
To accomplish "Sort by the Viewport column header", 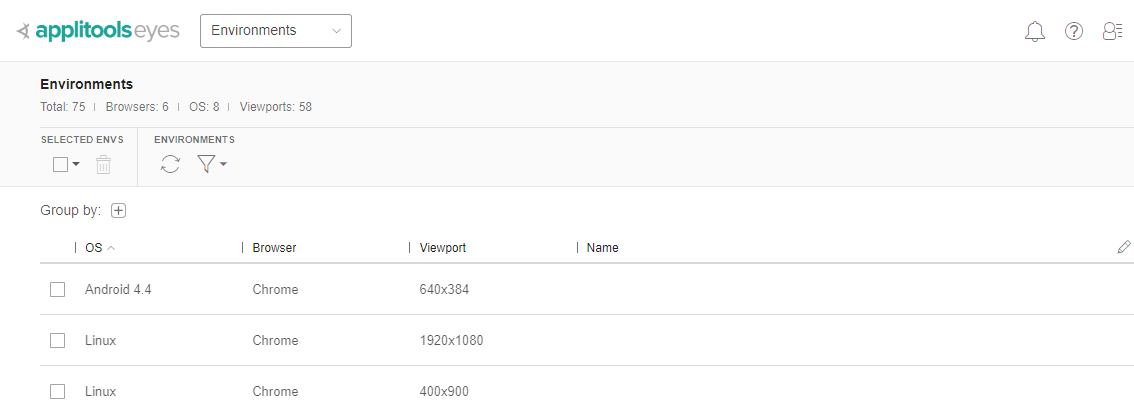I will [443, 248].
